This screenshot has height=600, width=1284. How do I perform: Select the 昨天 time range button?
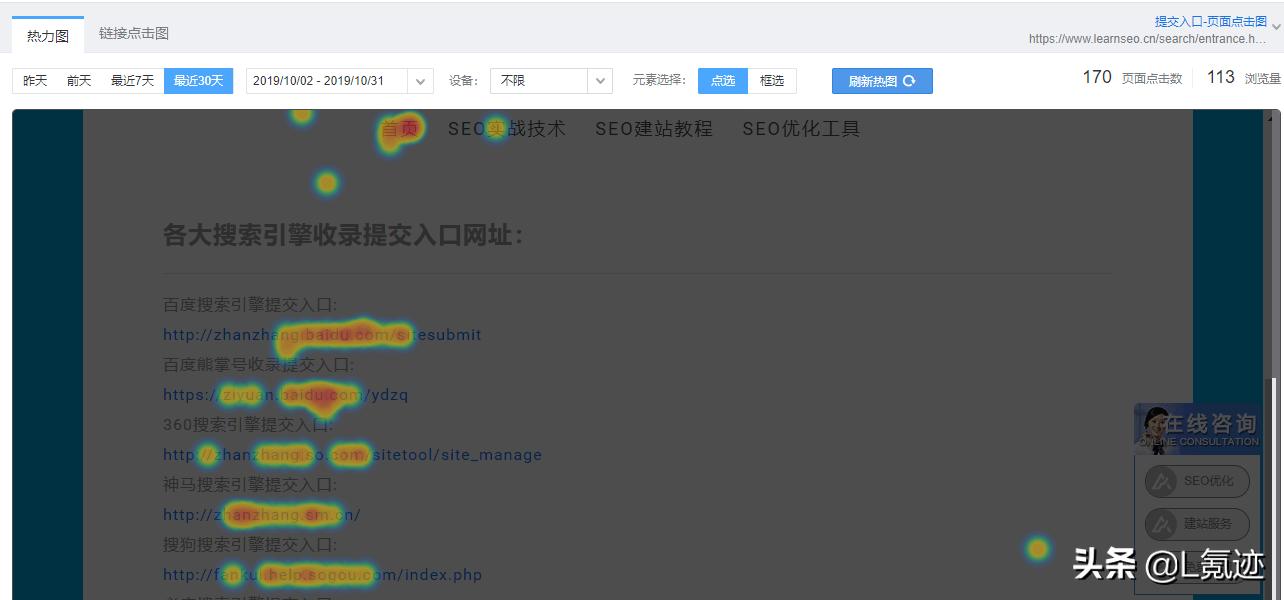coord(35,80)
